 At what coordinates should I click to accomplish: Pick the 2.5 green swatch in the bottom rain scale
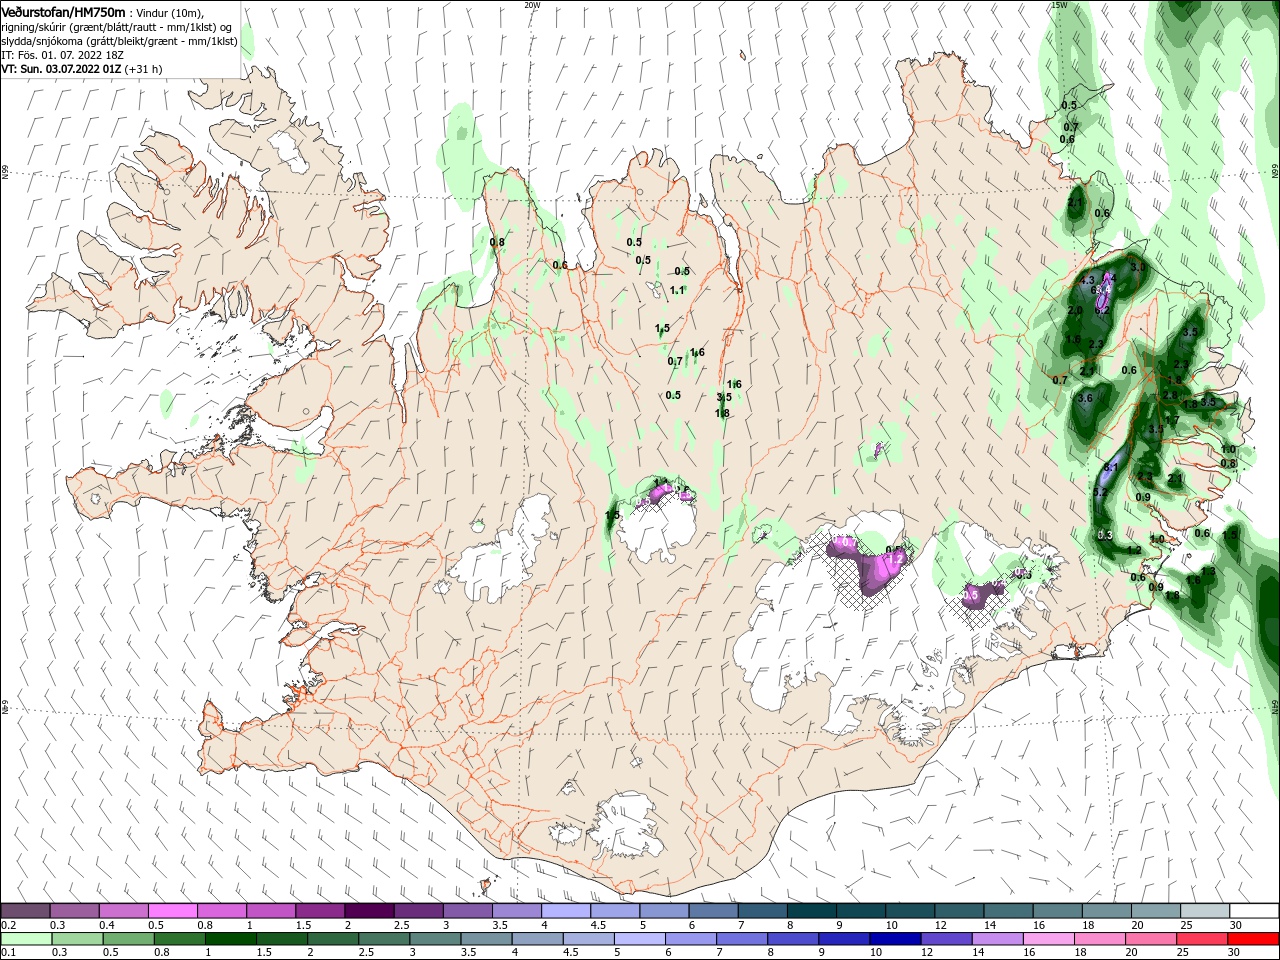tap(384, 939)
